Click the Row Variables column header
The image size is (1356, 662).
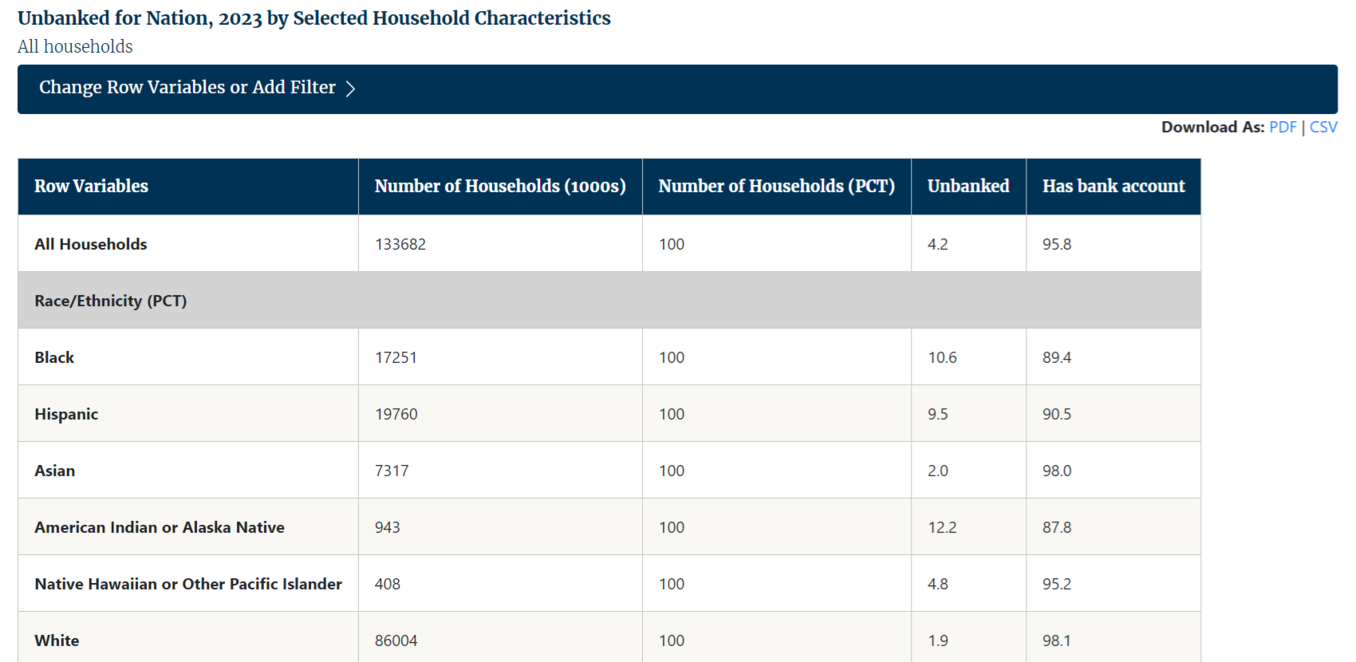tap(91, 186)
